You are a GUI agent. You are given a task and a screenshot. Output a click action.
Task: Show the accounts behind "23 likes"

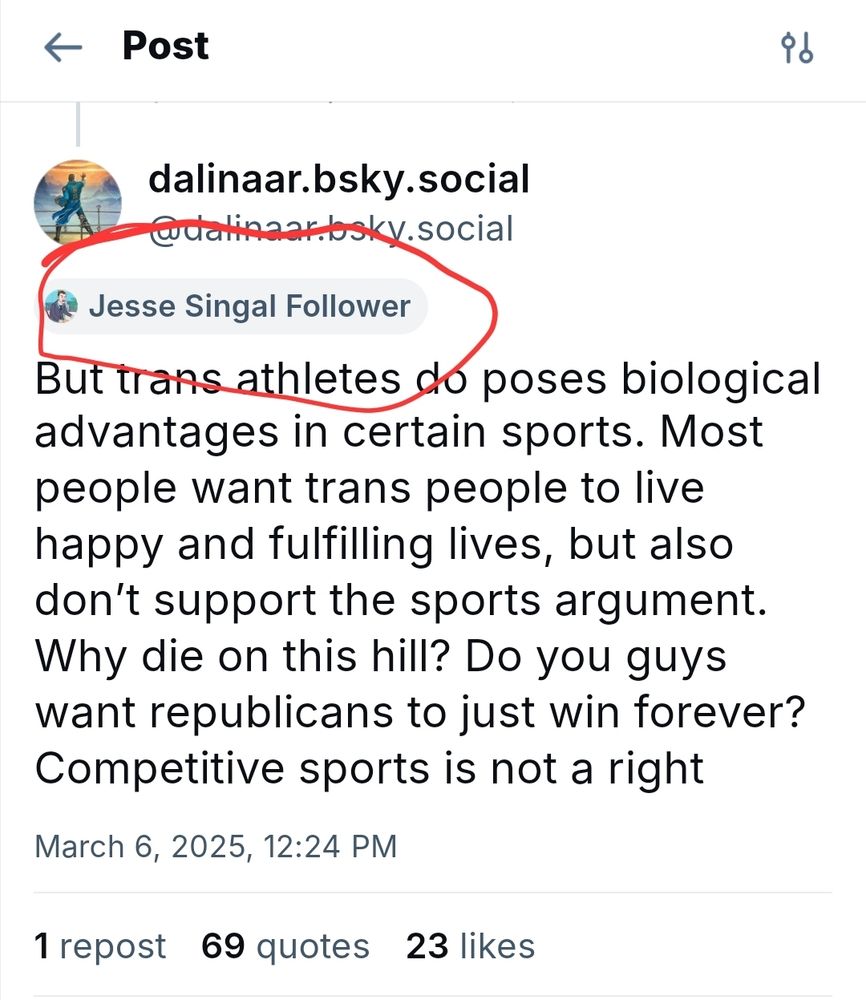(x=470, y=945)
